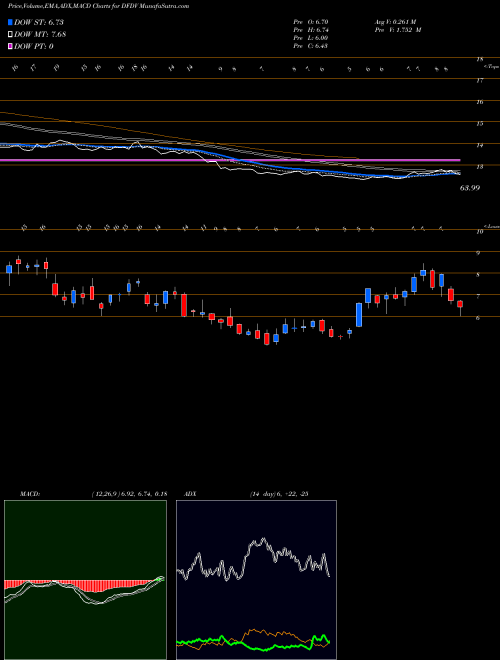Click the 7 price axis label on candle chart
Image resolution: width=500 pixels, height=660 pixels.
tap(478, 296)
